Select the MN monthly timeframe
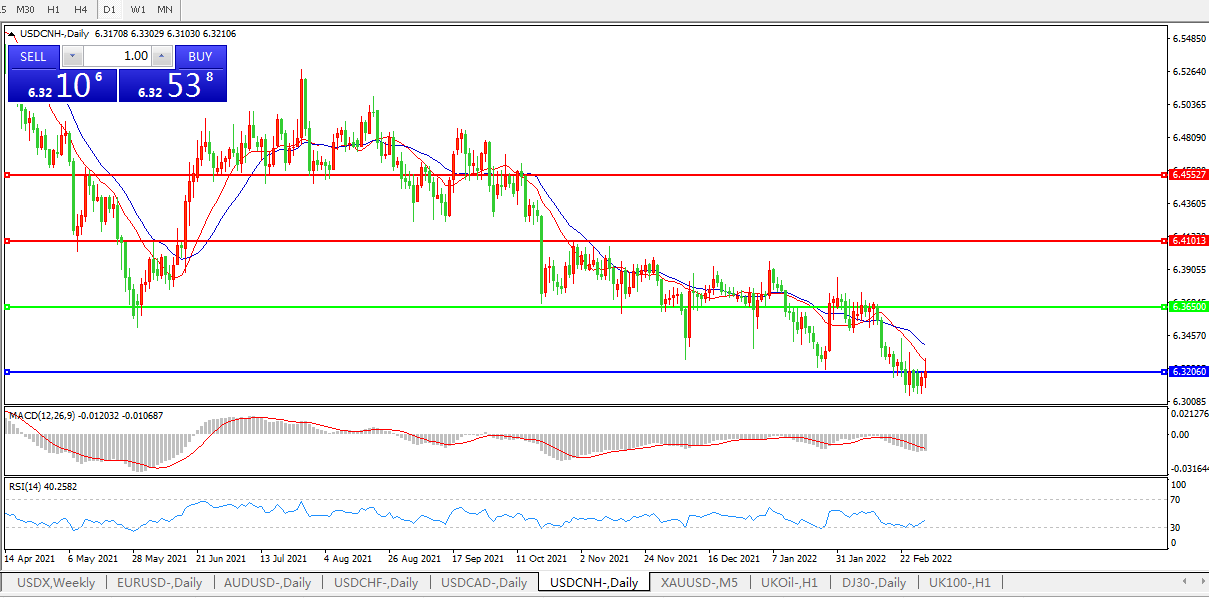This screenshot has height=598, width=1209. pyautogui.click(x=165, y=9)
